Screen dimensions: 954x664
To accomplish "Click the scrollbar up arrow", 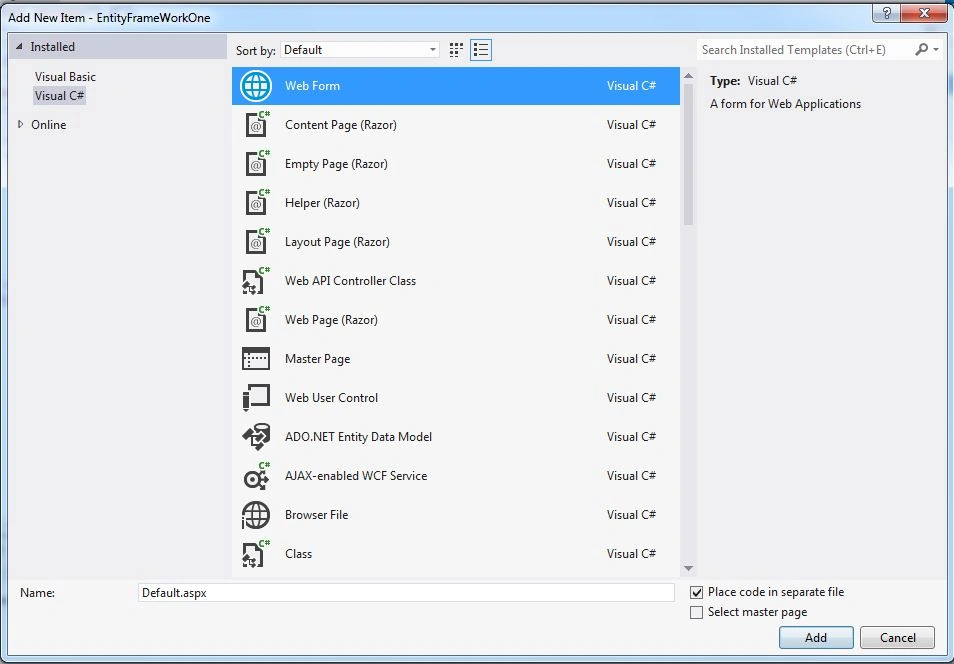I will pyautogui.click(x=688, y=76).
